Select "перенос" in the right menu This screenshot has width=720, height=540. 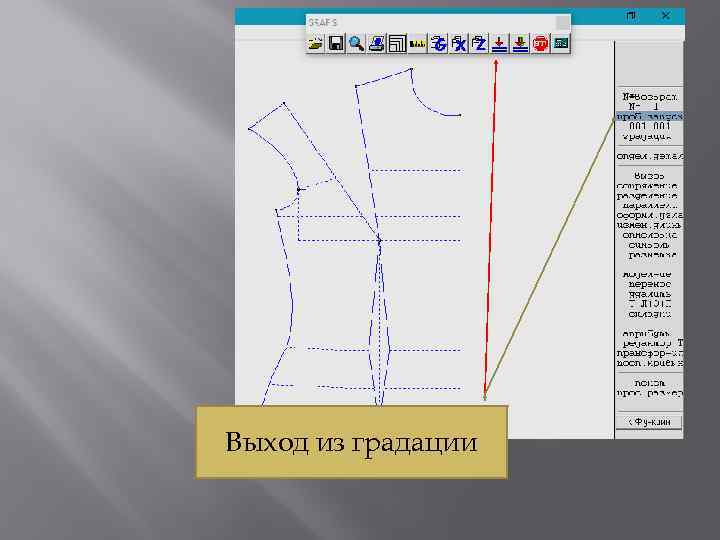point(649,284)
